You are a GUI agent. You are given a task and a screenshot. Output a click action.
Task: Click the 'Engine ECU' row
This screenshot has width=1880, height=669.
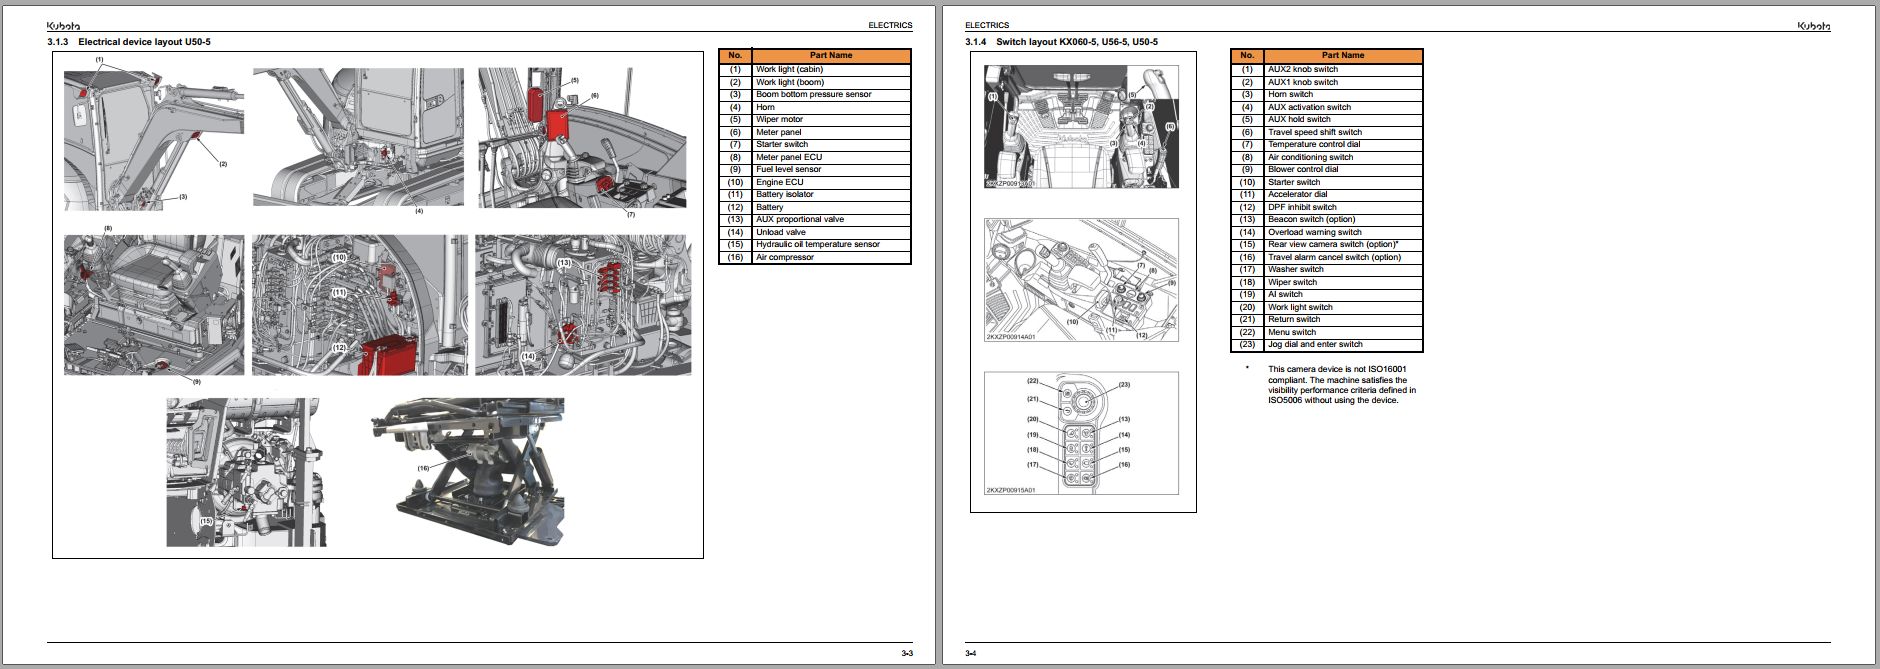point(815,182)
